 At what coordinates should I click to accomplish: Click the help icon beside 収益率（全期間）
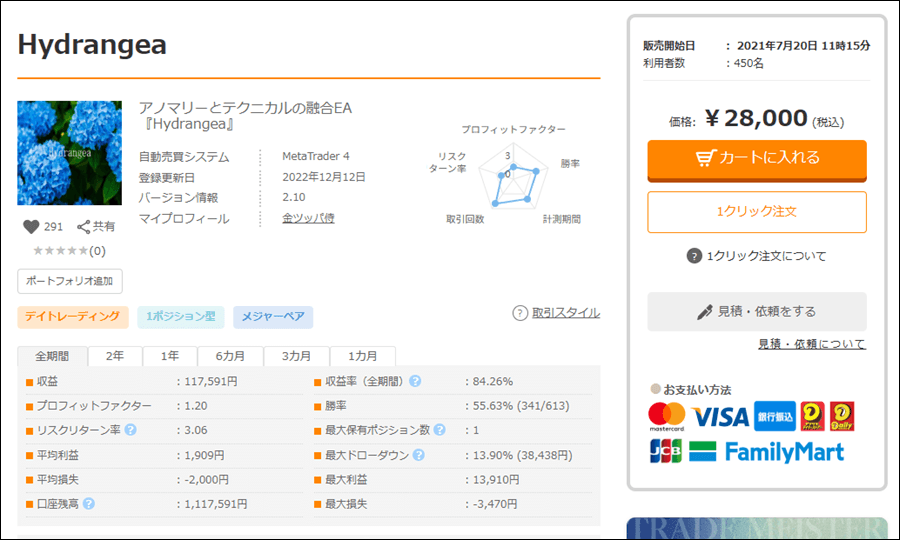tap(415, 381)
